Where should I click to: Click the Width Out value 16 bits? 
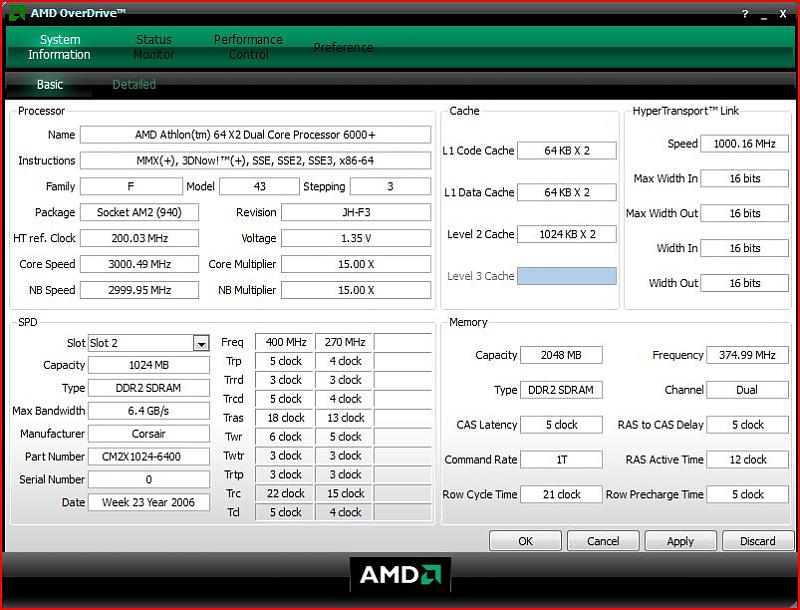744,283
